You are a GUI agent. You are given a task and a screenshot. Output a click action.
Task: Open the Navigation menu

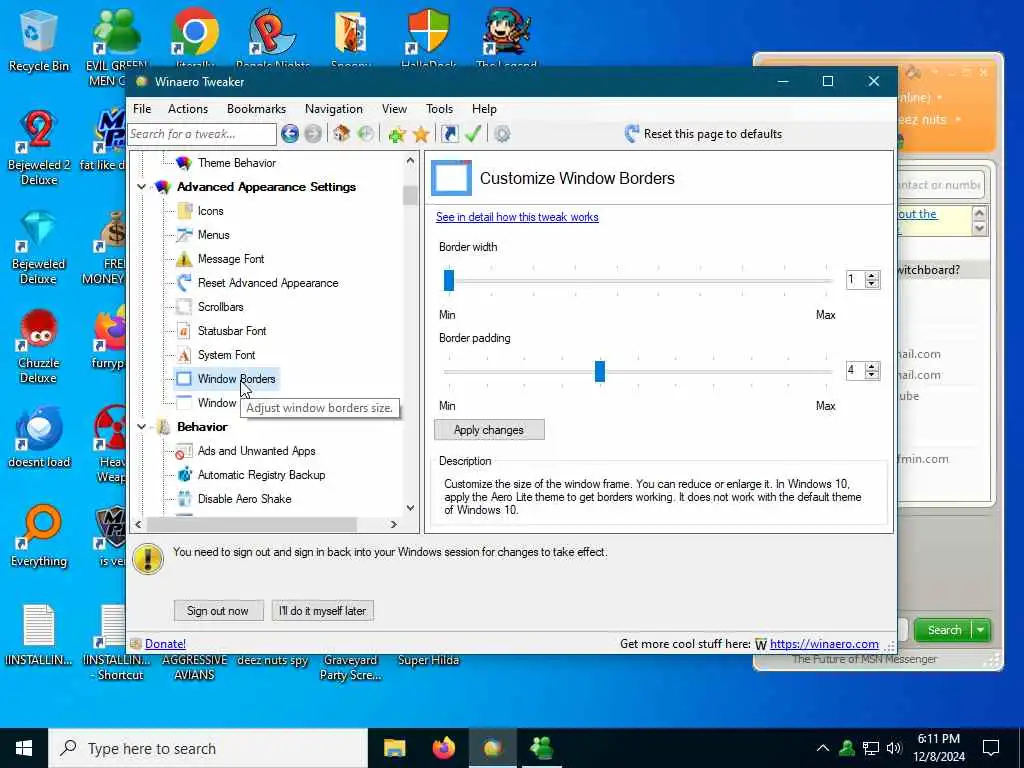[x=334, y=109]
